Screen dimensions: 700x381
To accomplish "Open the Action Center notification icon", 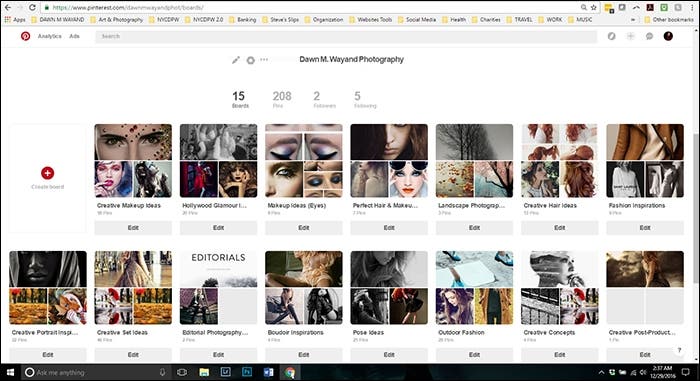I will 686,372.
